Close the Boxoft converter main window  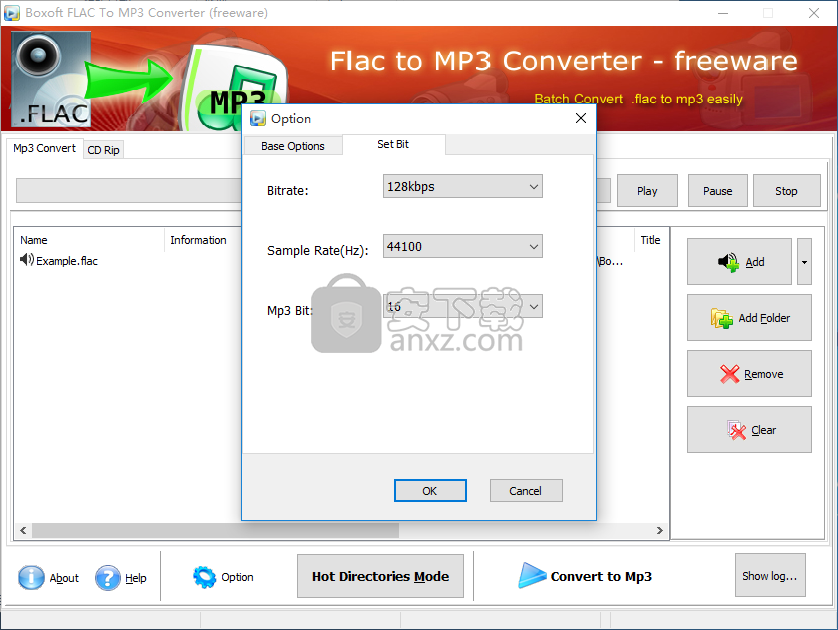tap(814, 13)
